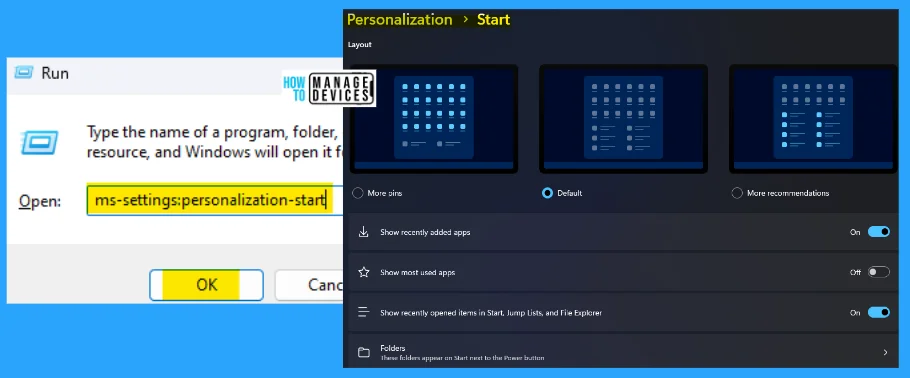Choose the More recommendations layout thumbnail
The image size is (910, 378).
tap(813, 118)
